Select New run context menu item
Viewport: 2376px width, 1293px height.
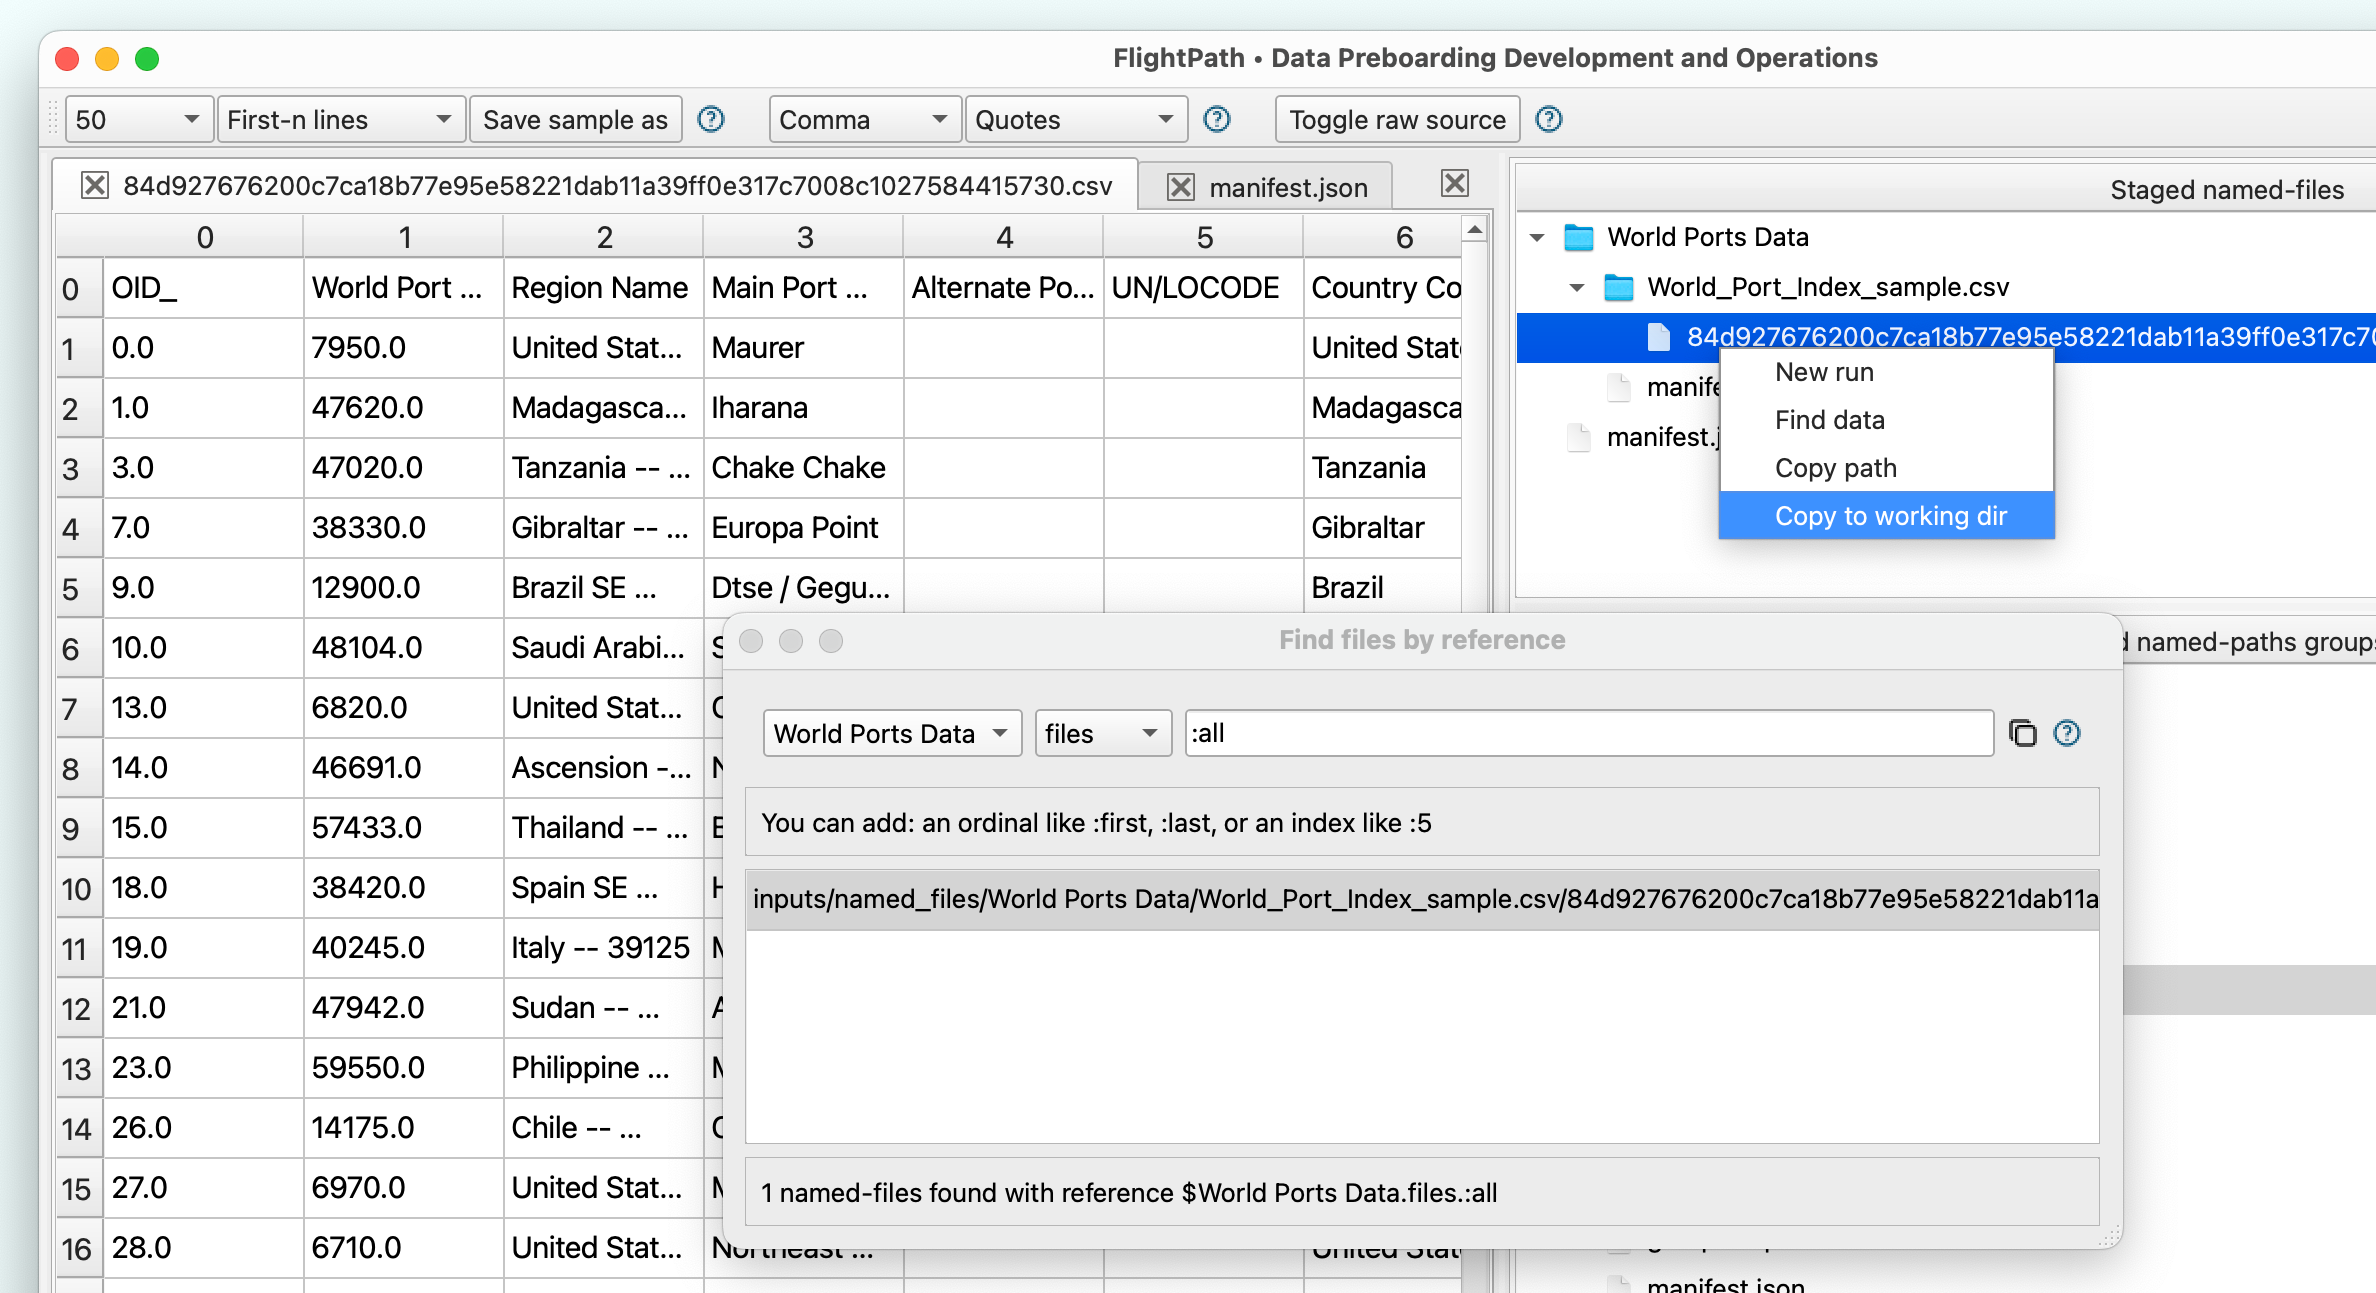point(1886,372)
